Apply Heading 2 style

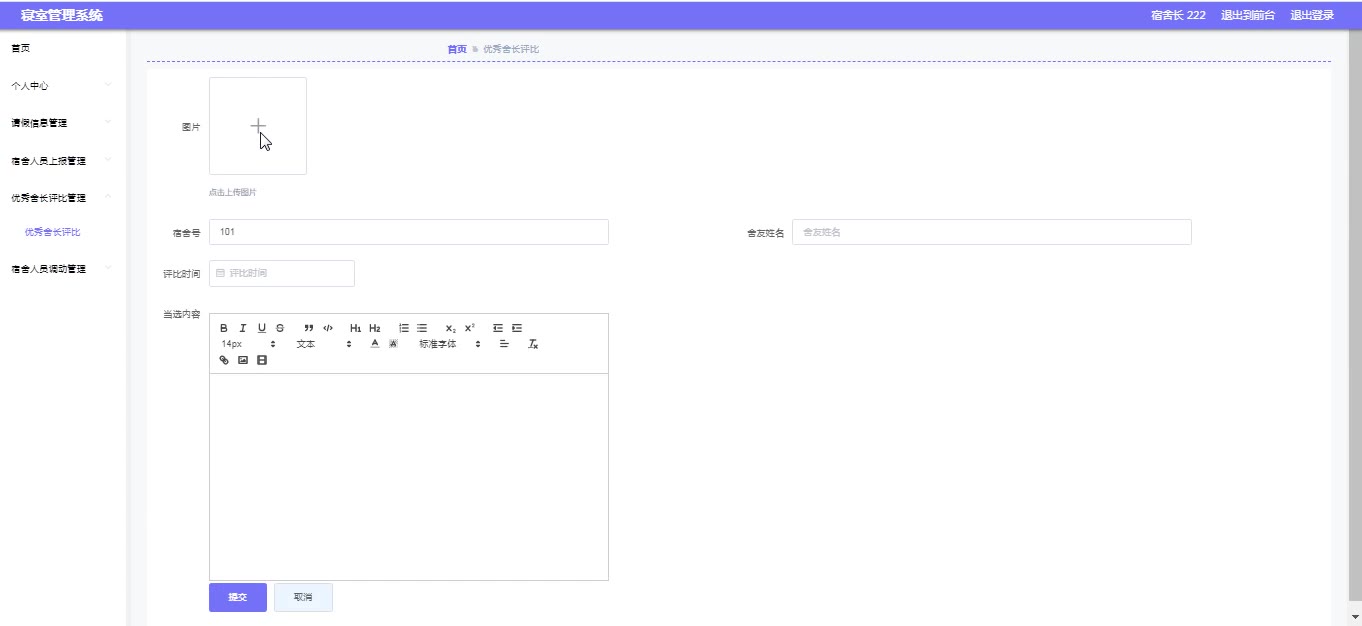(x=375, y=328)
